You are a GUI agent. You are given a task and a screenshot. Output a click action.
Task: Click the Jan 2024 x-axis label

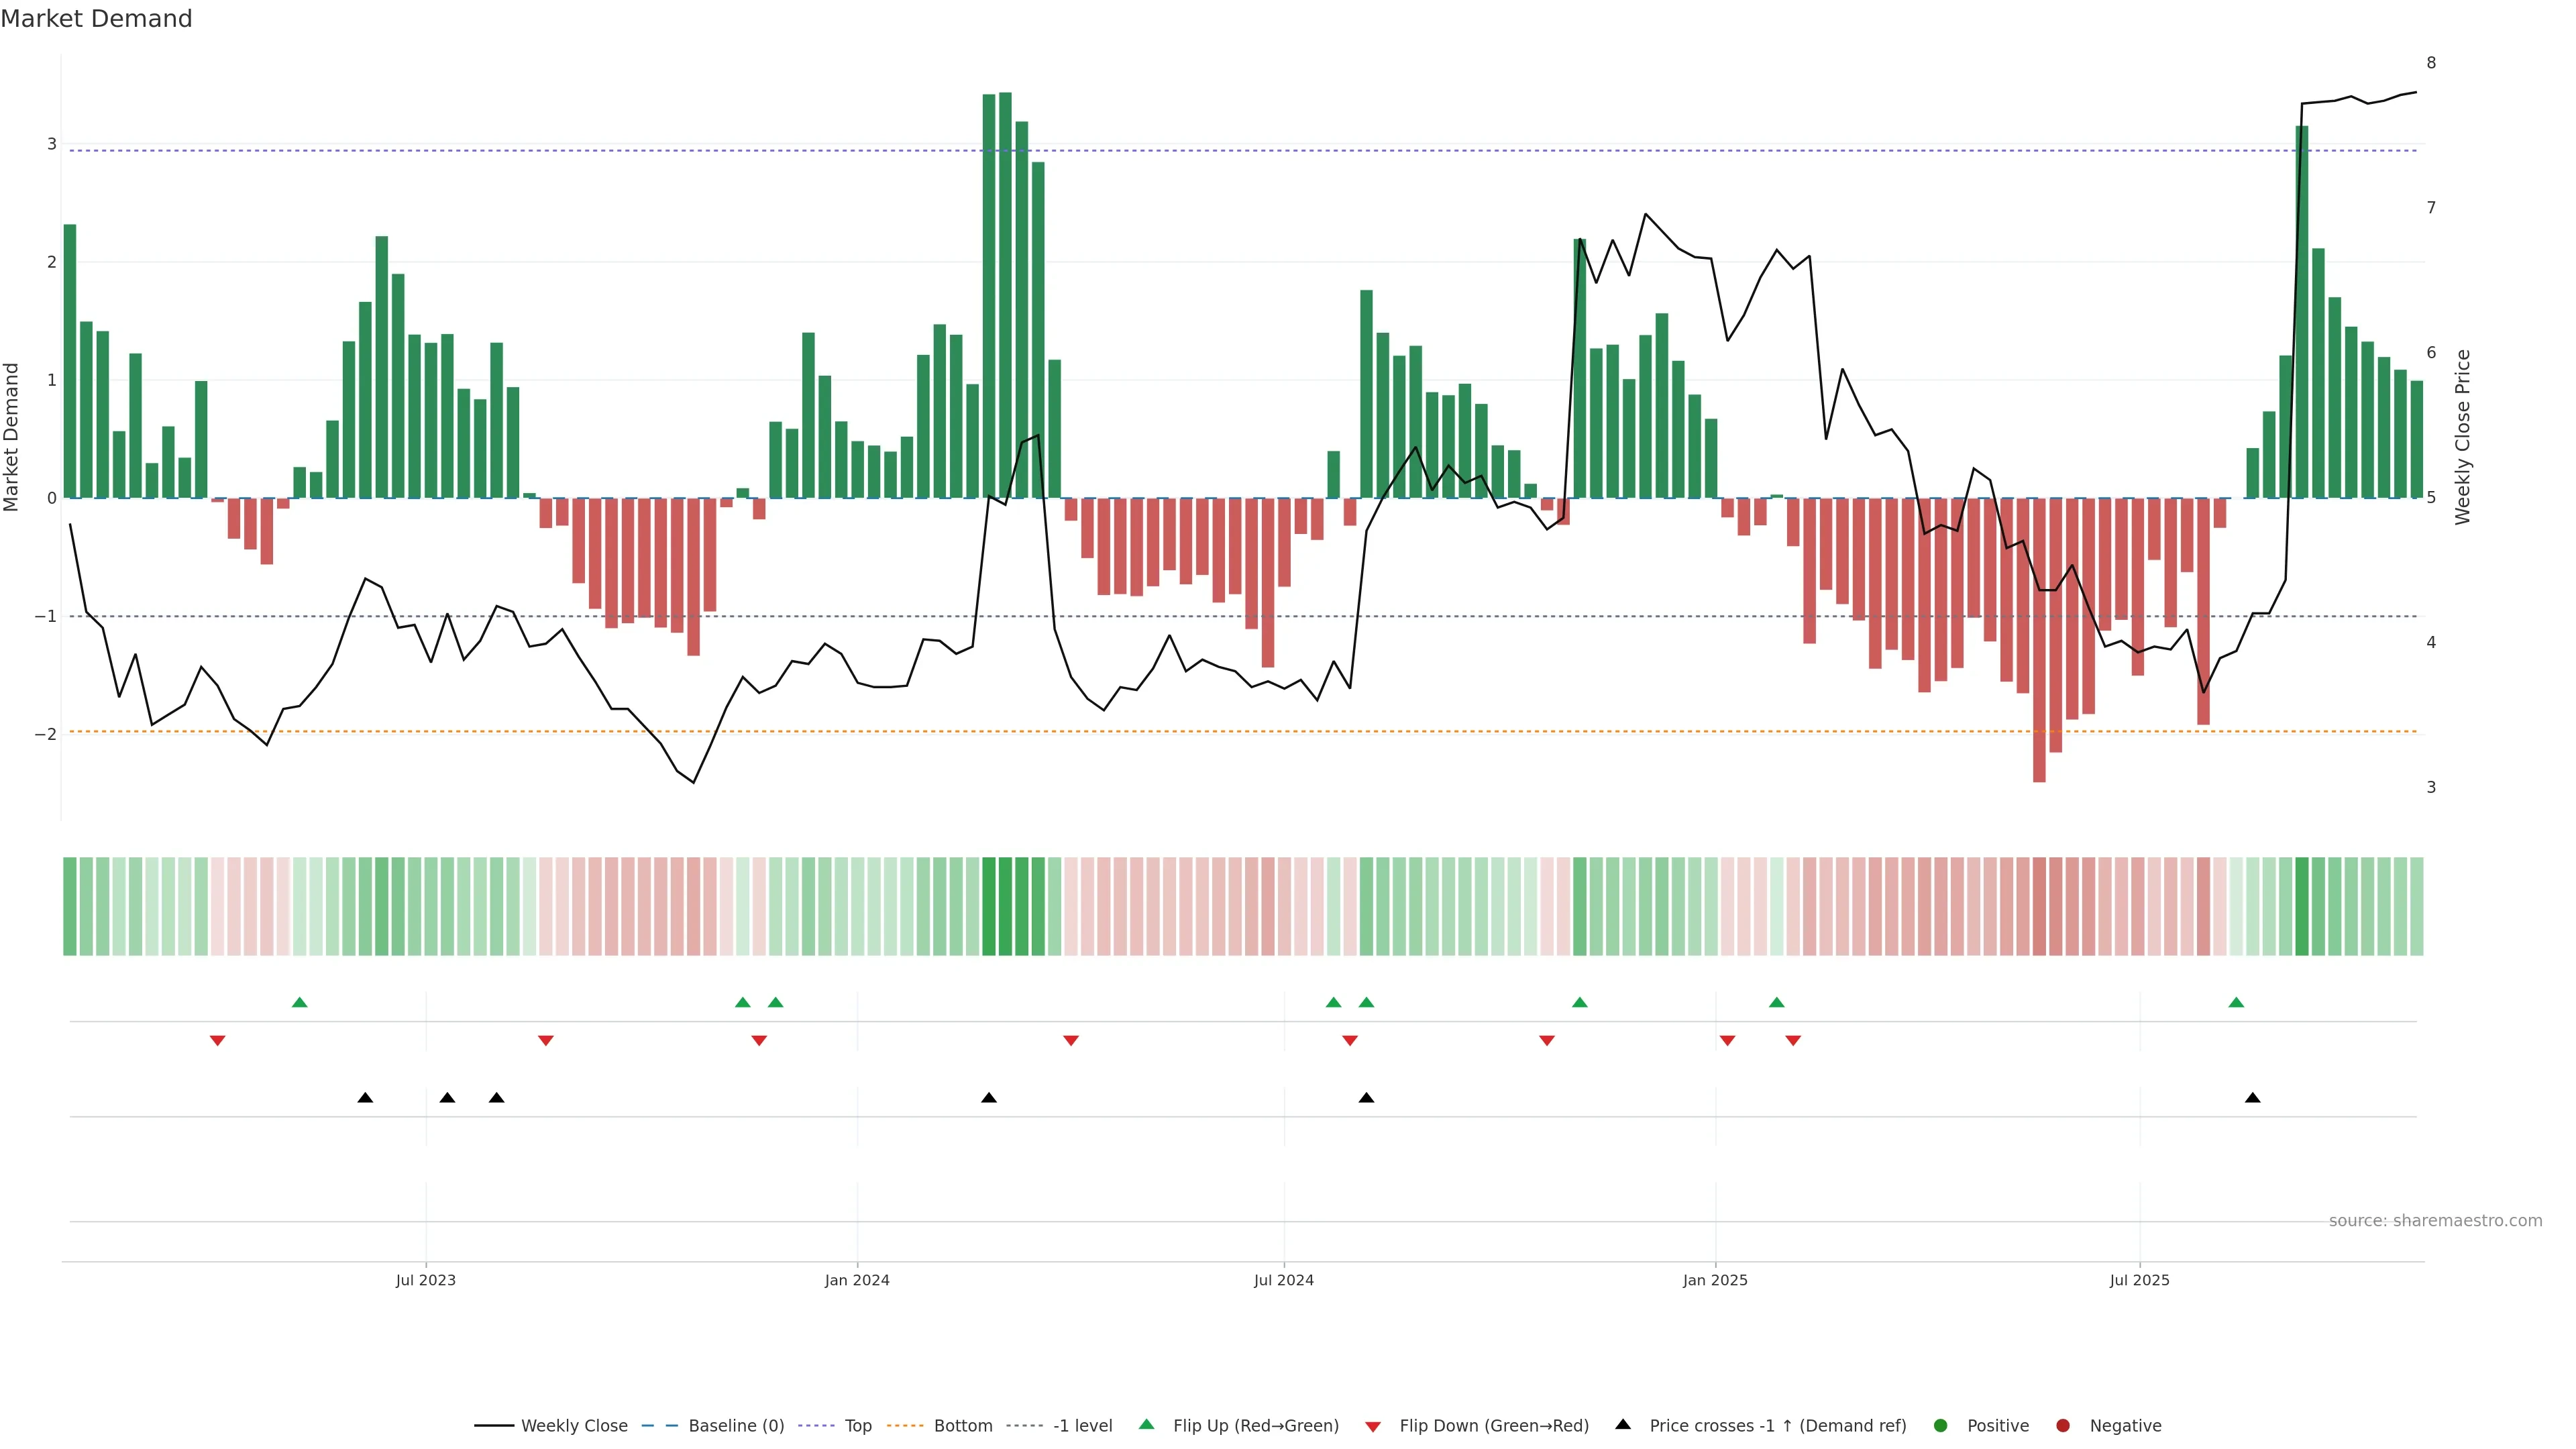[857, 1280]
